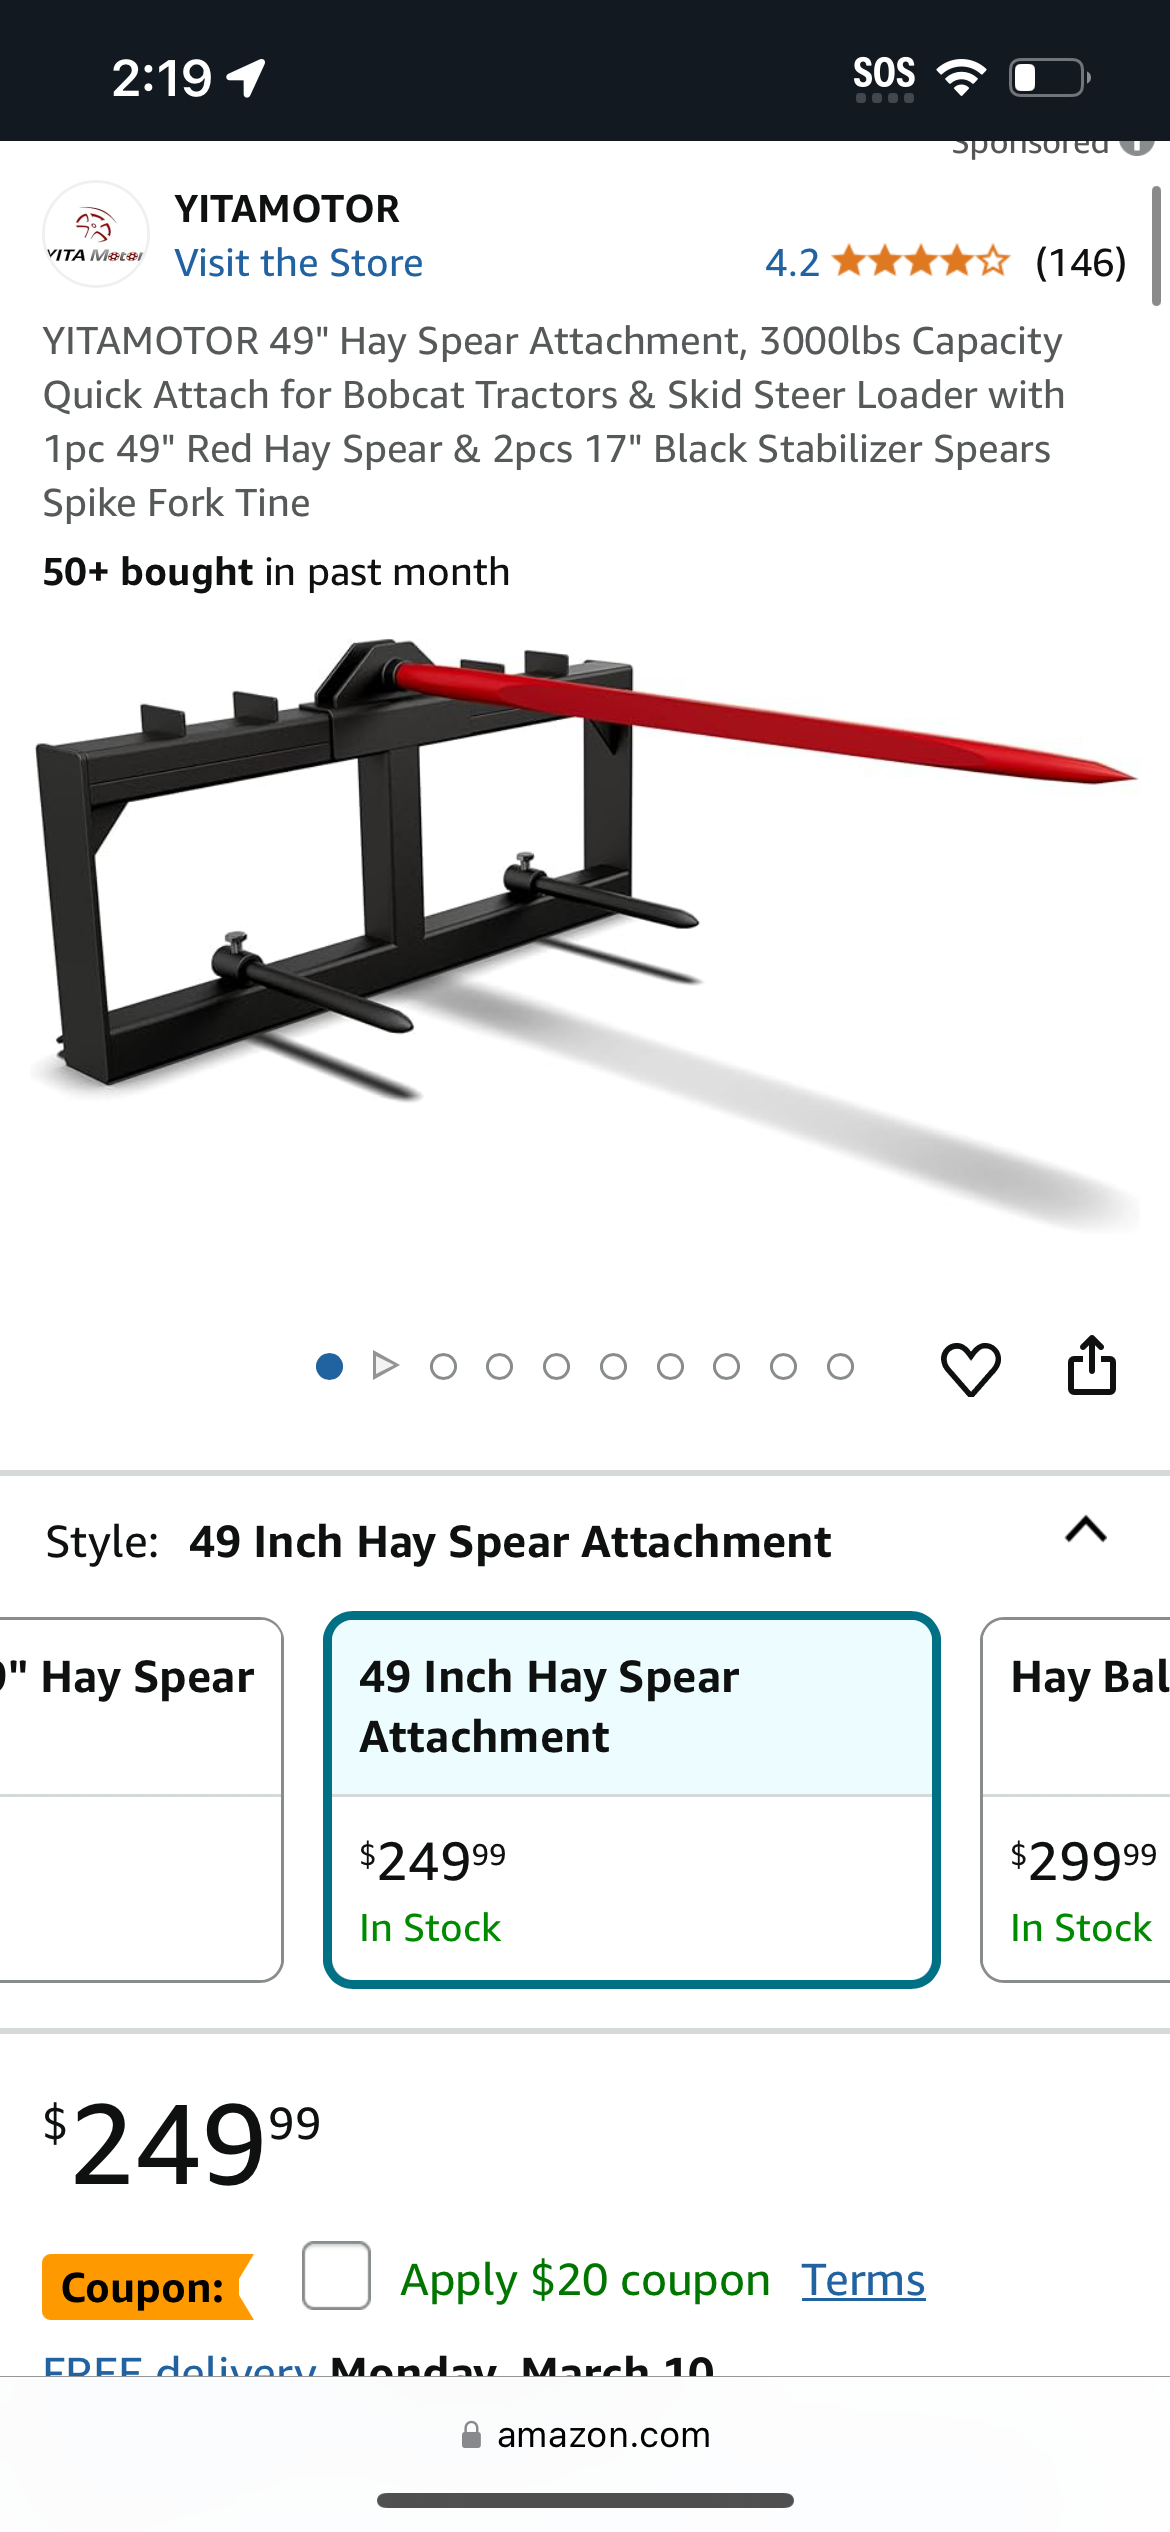Image resolution: width=1170 pixels, height=2532 pixels.
Task: Open the Visit the Store link
Action: 299,263
